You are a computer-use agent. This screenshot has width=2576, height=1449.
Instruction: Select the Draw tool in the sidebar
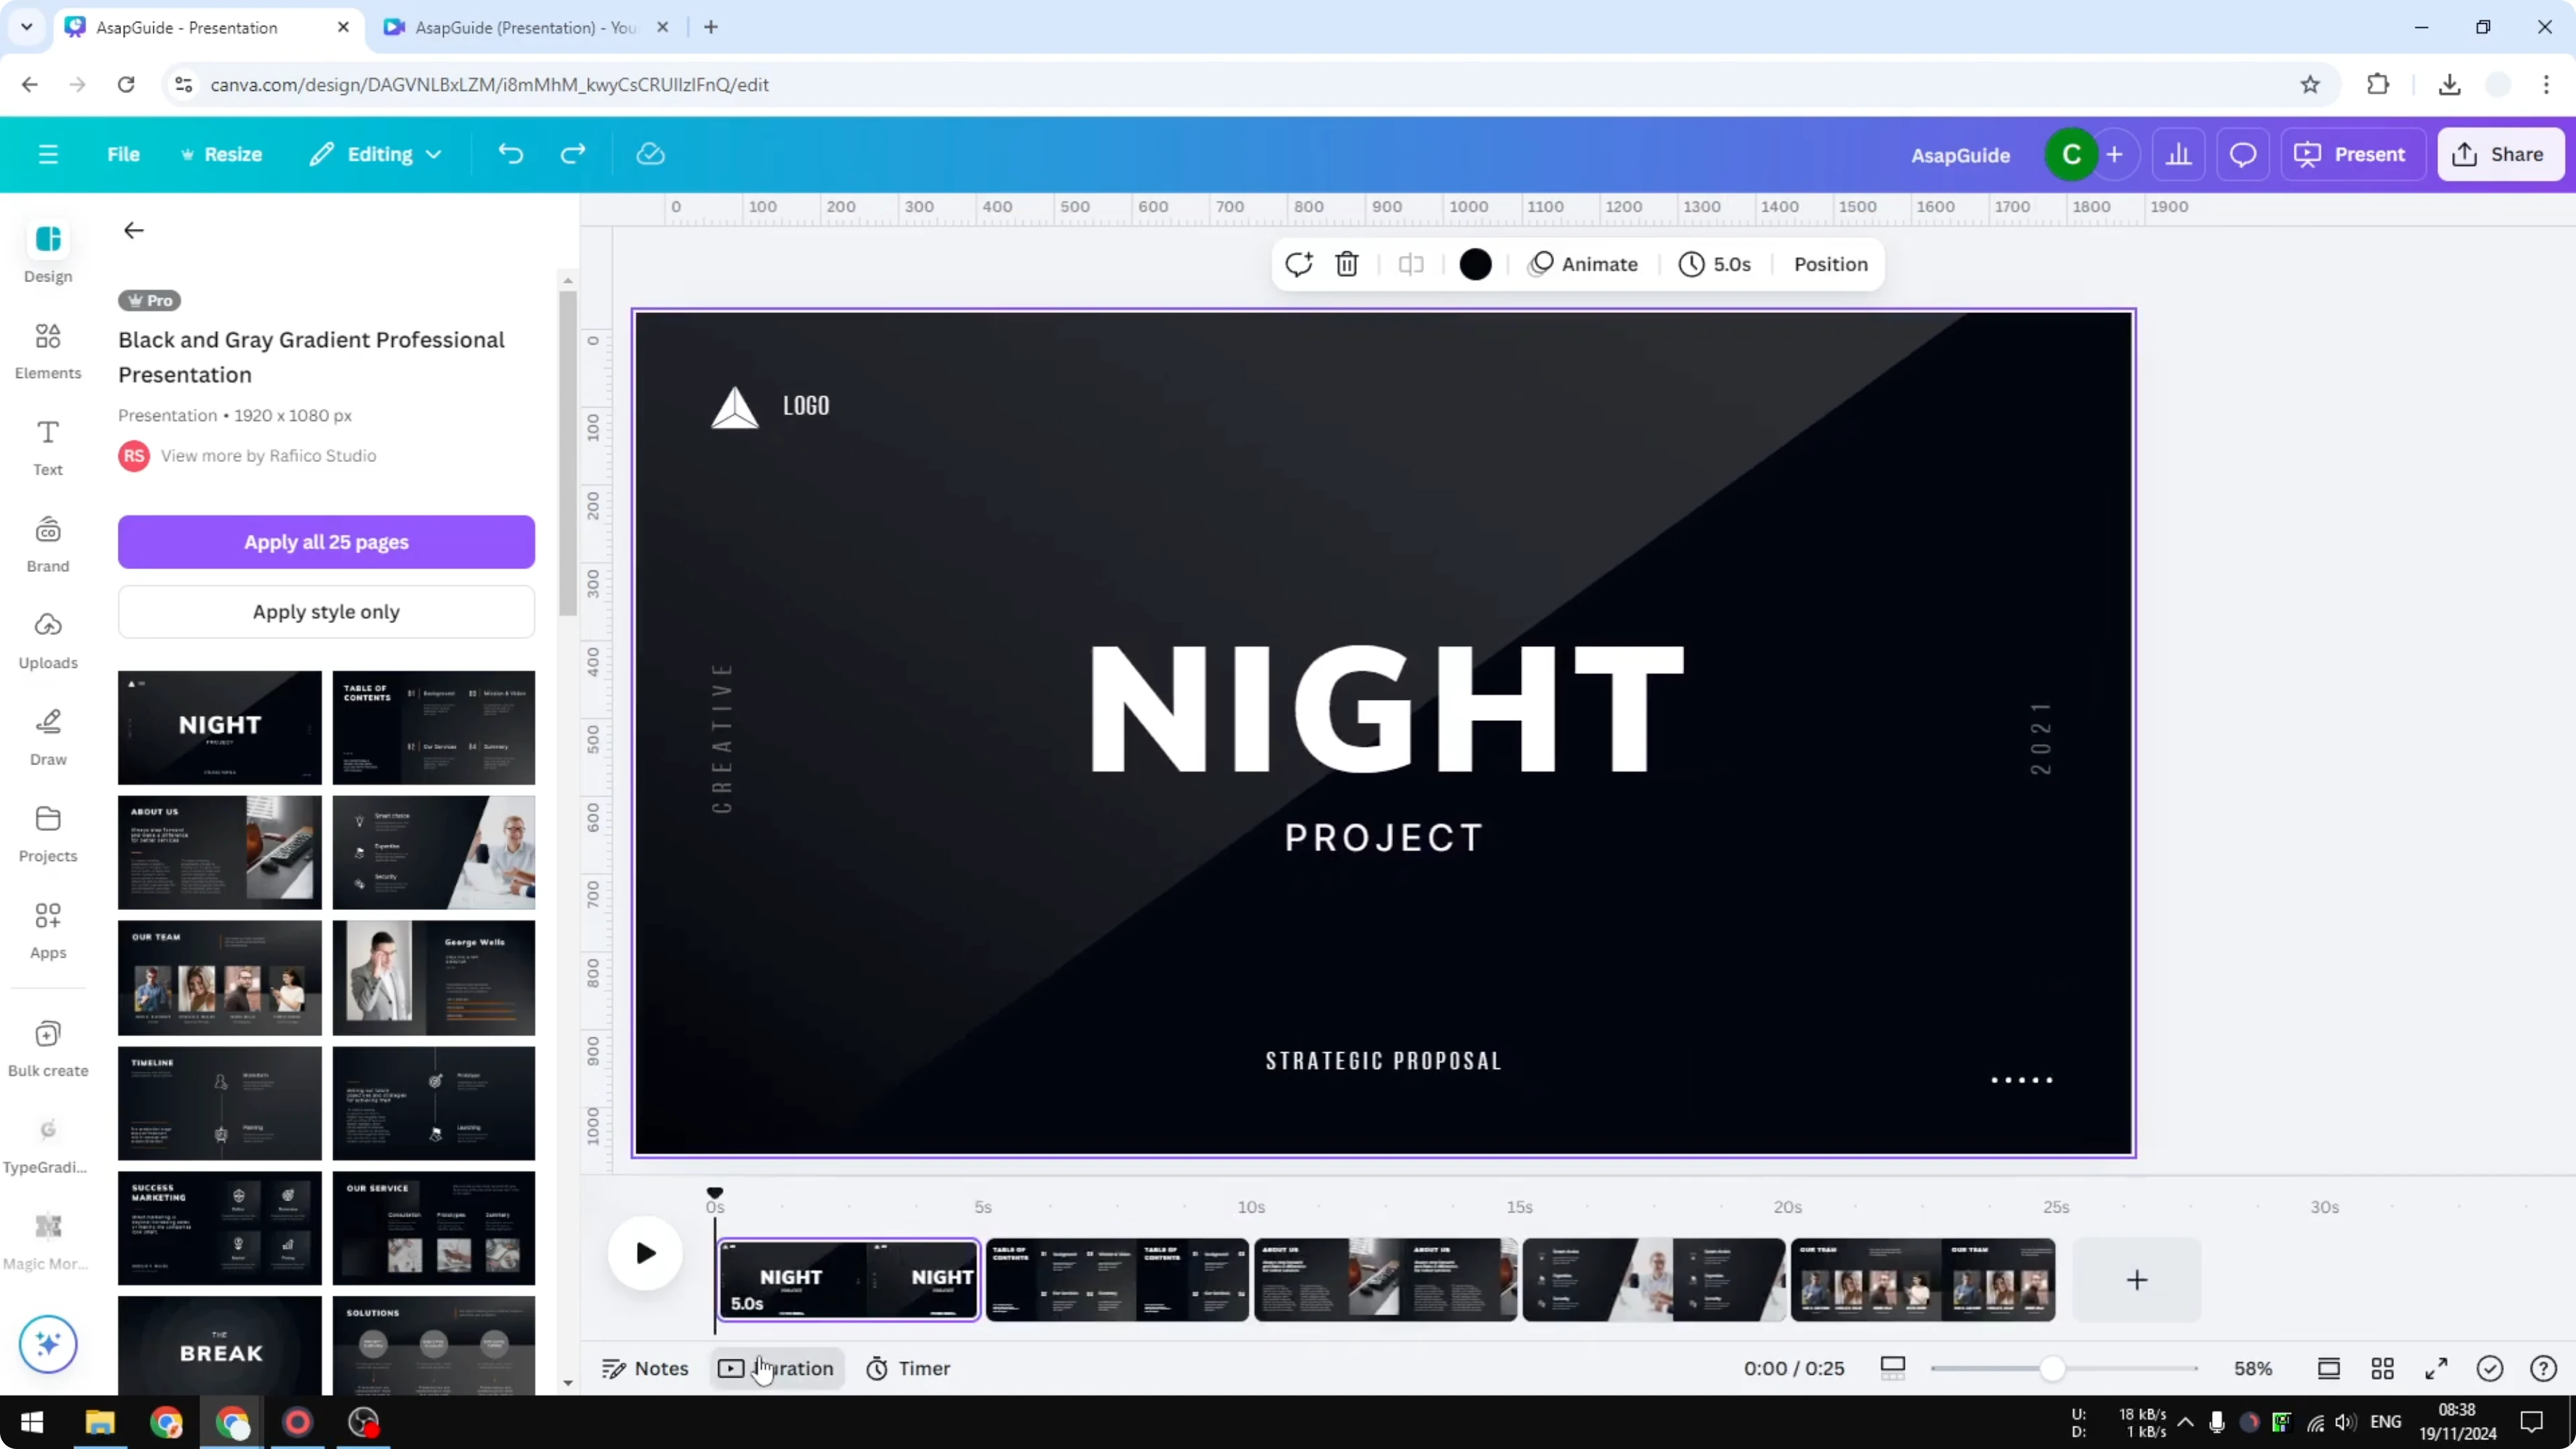47,736
